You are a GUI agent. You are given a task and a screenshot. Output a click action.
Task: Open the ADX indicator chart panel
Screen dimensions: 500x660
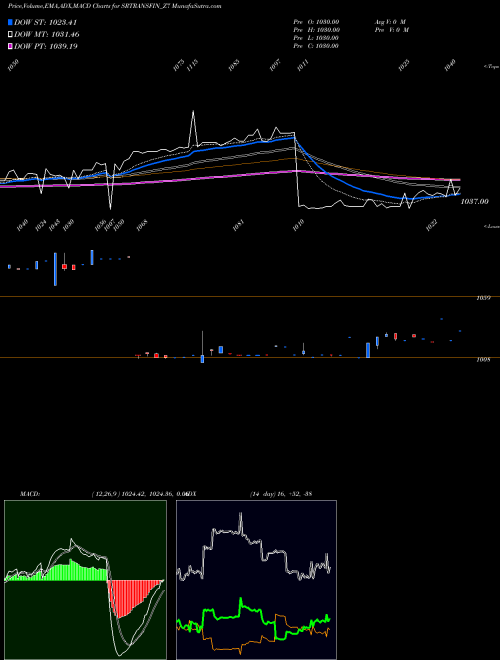256,580
